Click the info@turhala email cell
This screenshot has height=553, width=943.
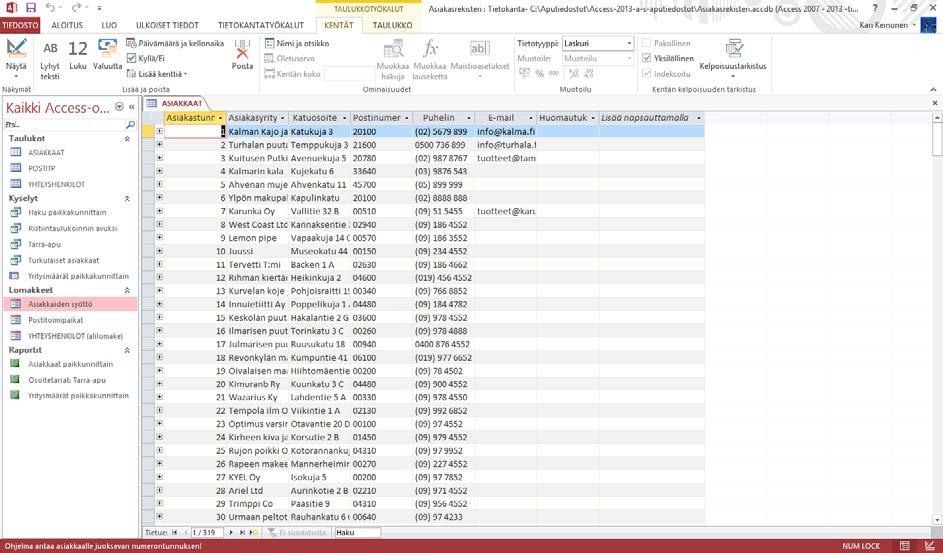click(x=506, y=145)
